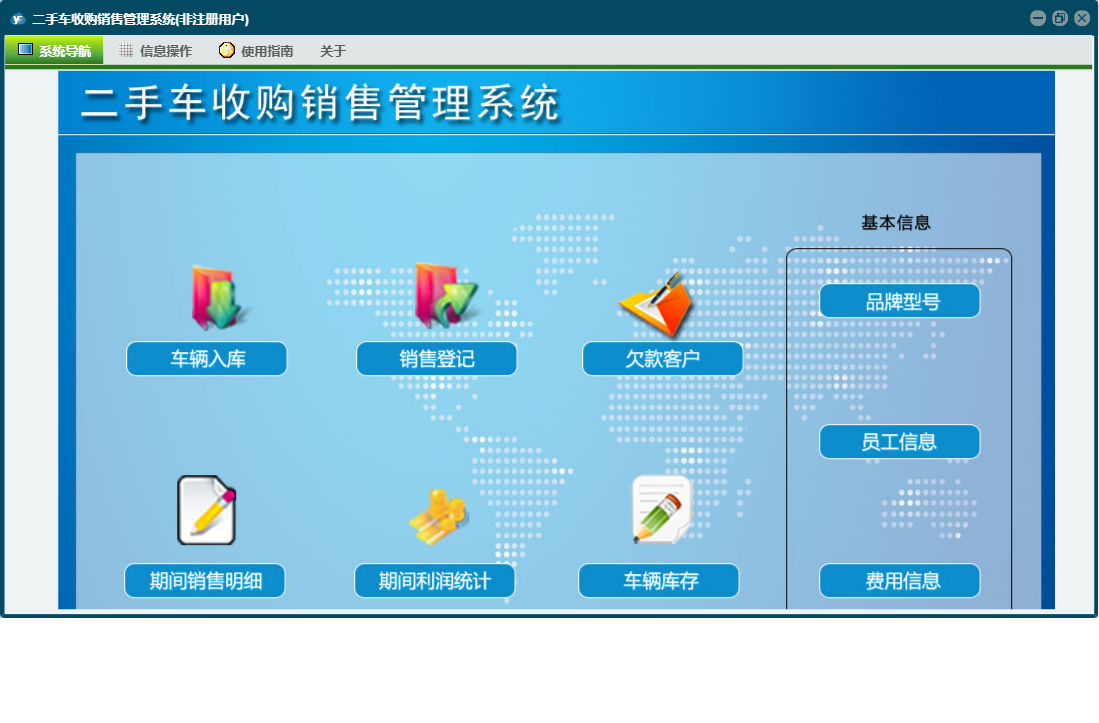Click the vehicle inventory notepad icon

click(662, 509)
